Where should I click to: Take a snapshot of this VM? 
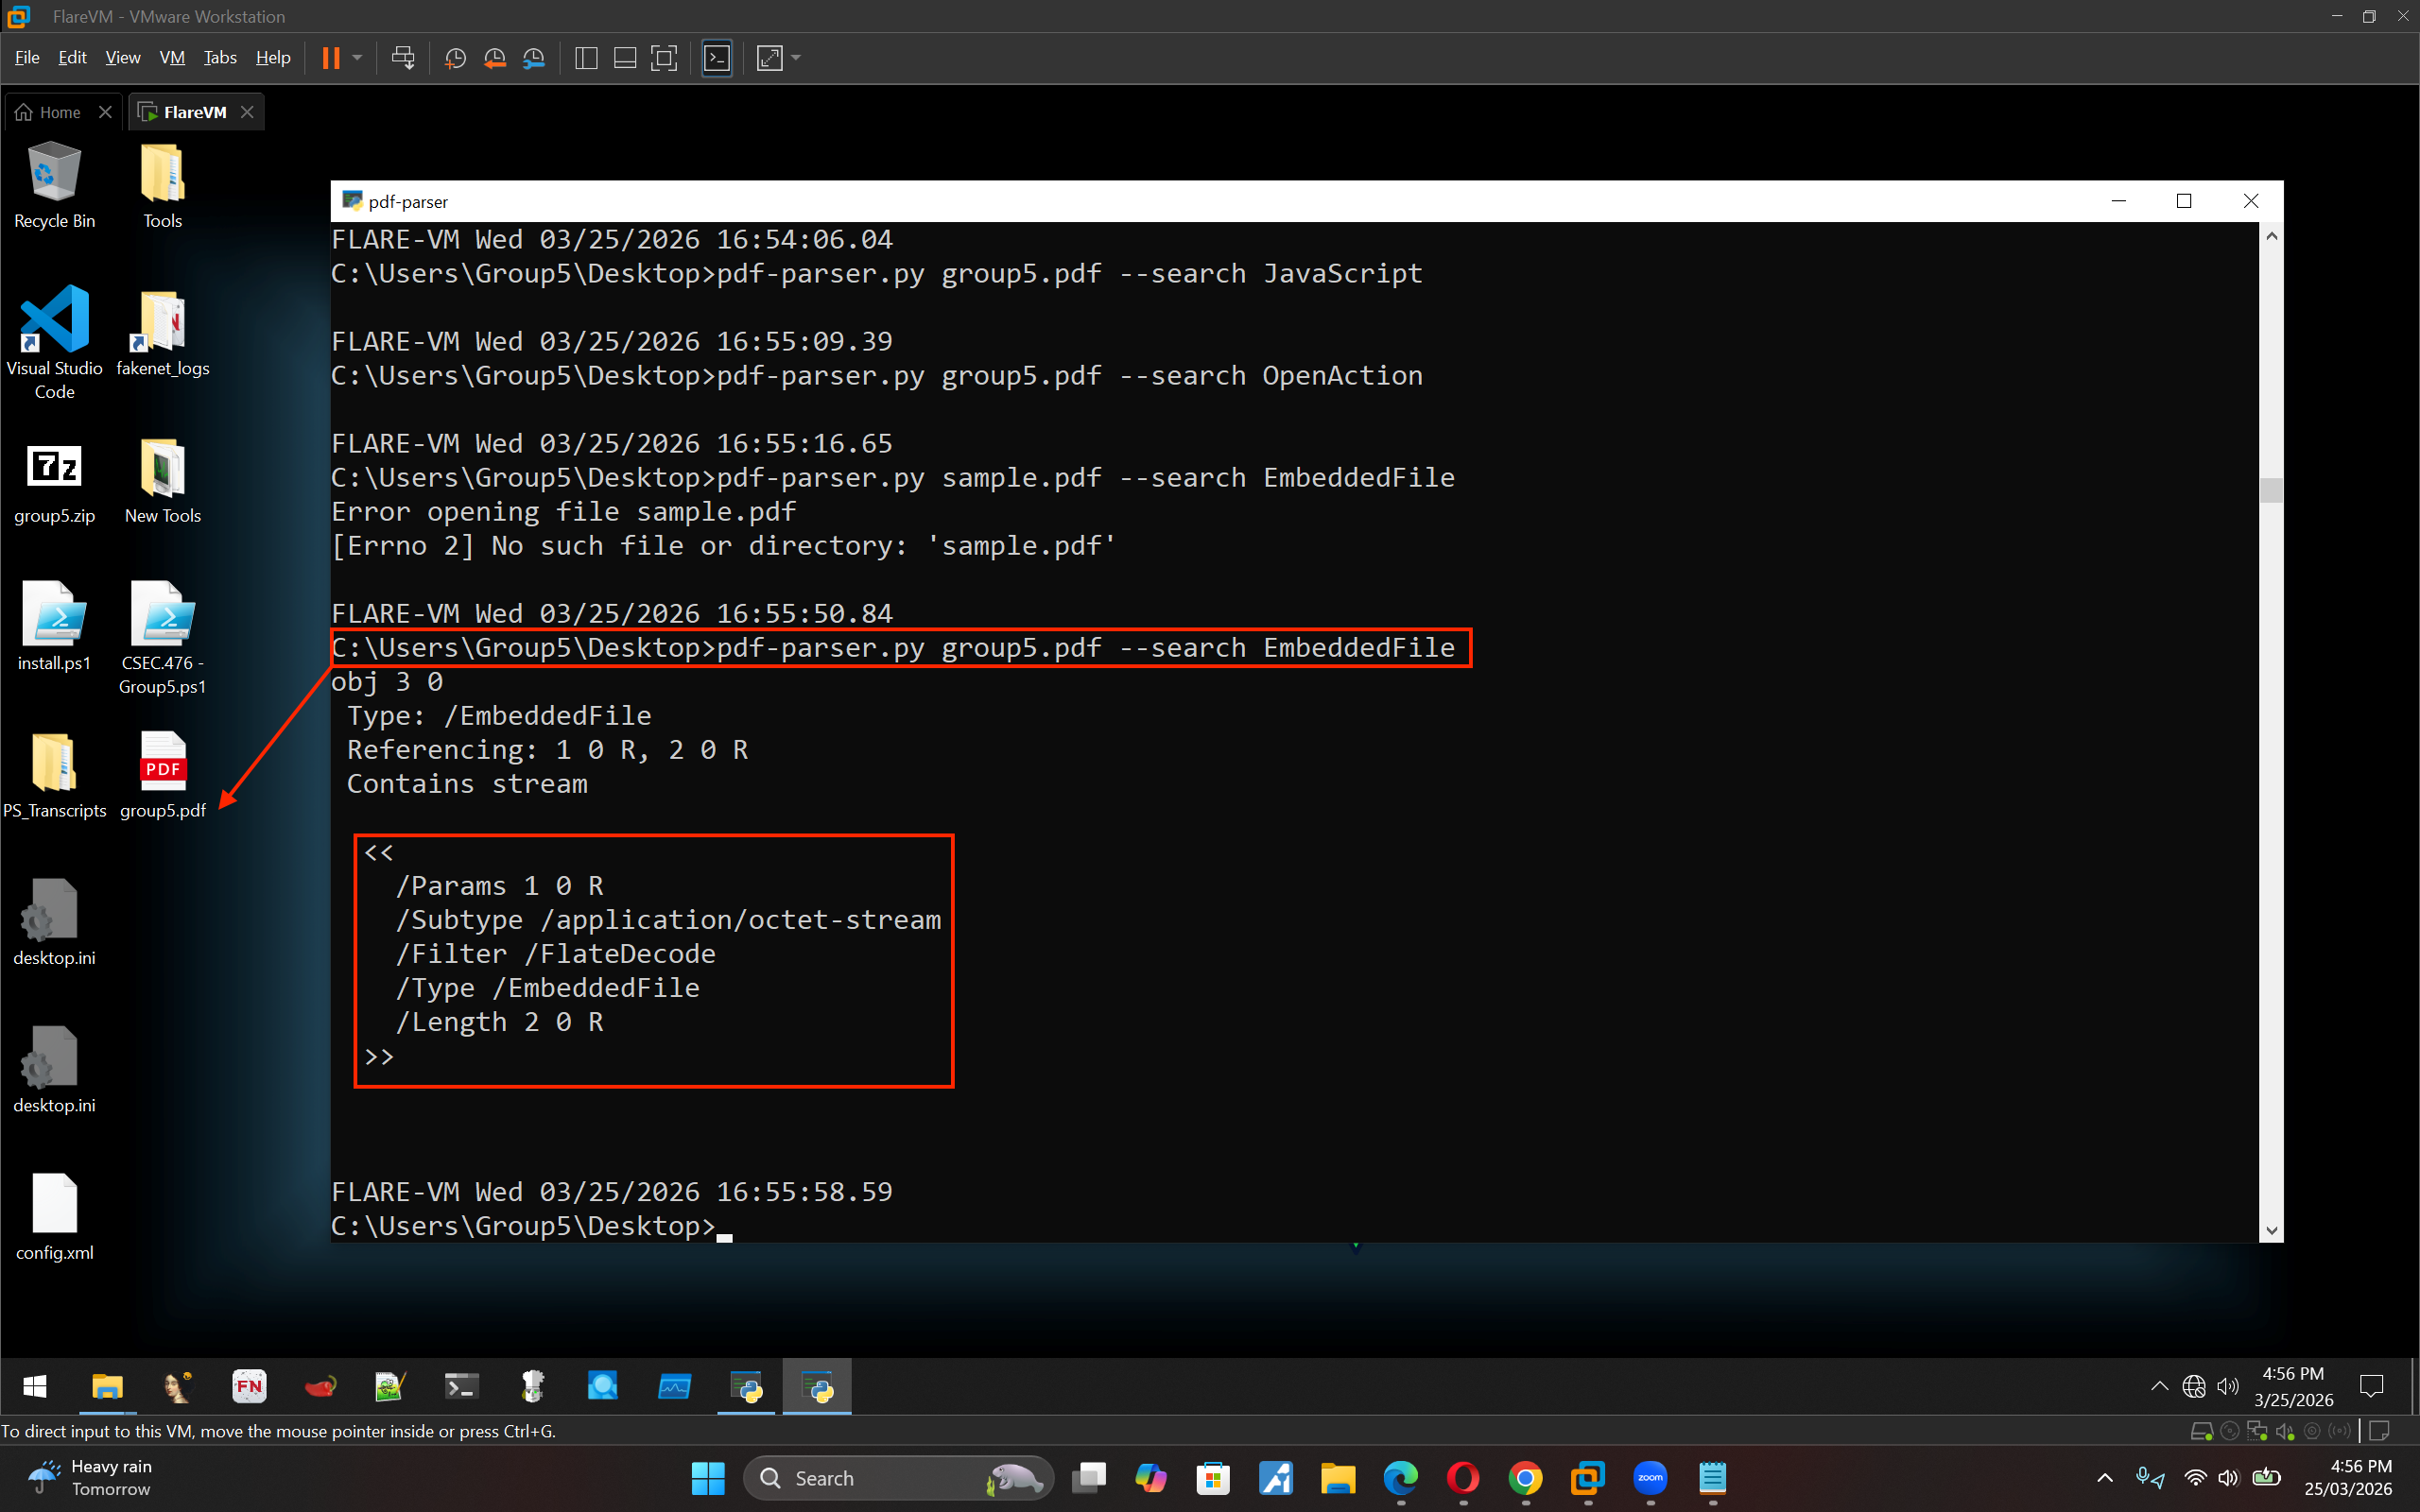[x=455, y=58]
